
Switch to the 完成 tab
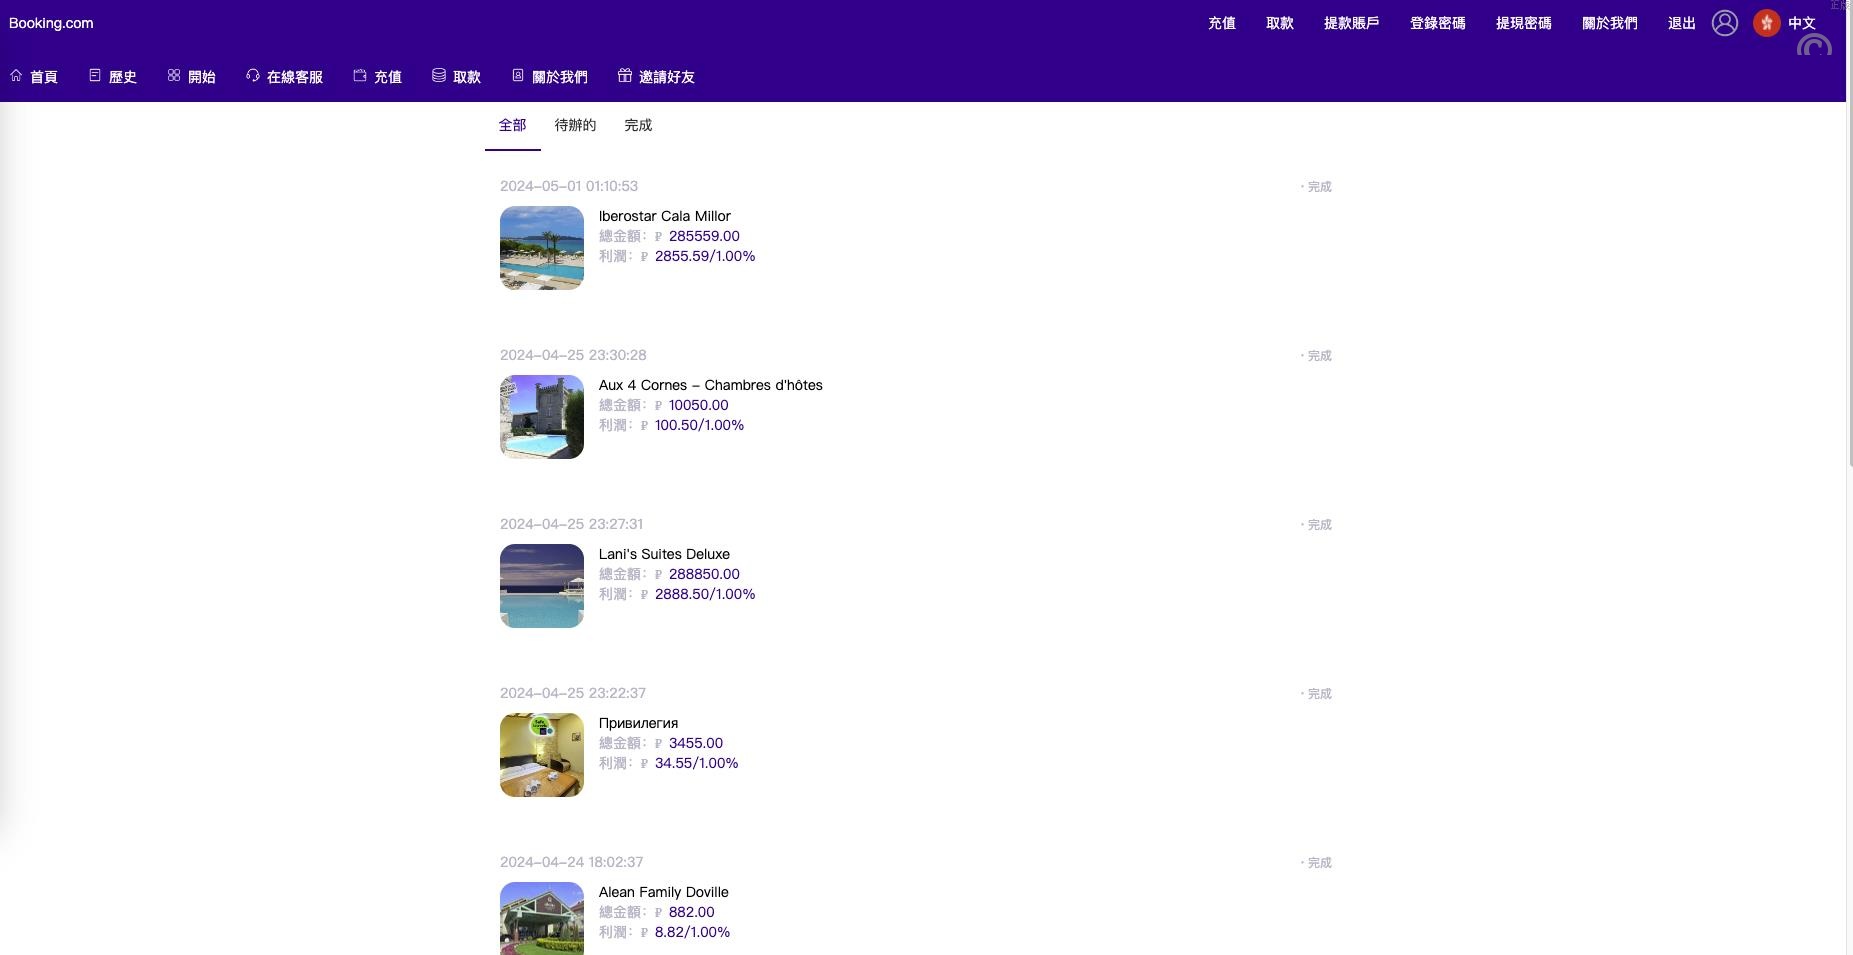638,125
